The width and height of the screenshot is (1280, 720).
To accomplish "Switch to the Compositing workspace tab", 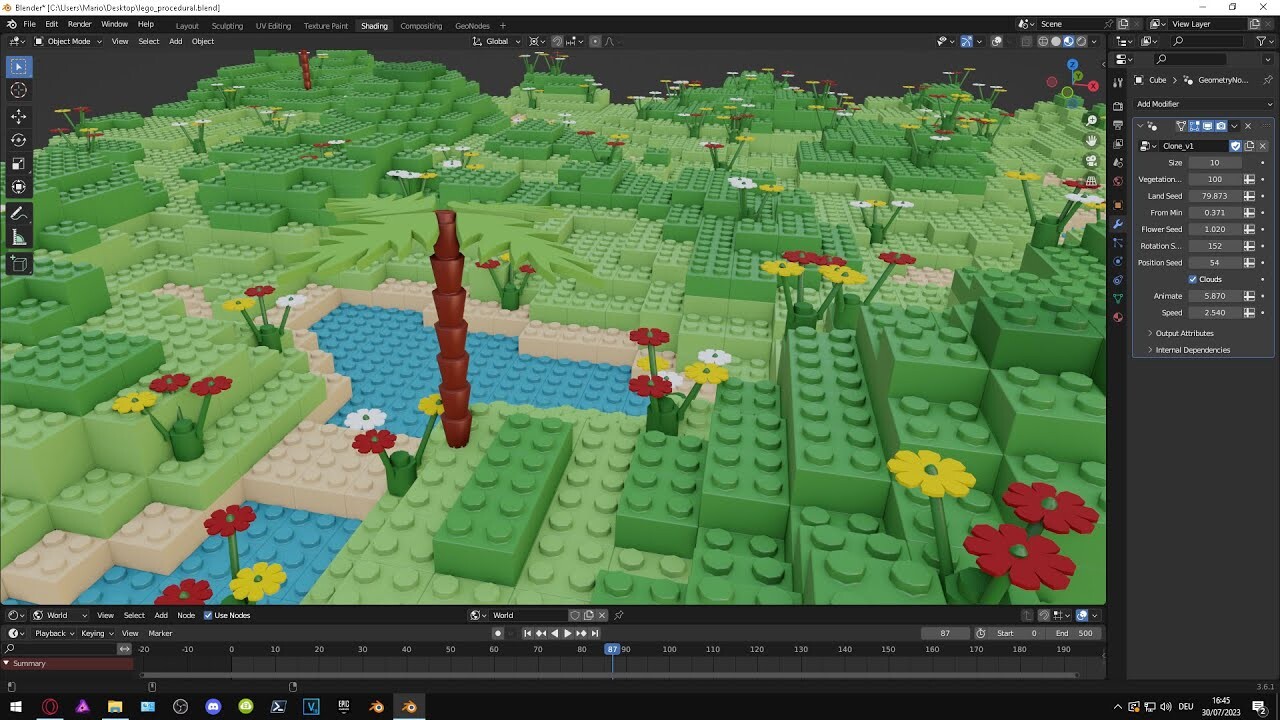I will pos(421,26).
